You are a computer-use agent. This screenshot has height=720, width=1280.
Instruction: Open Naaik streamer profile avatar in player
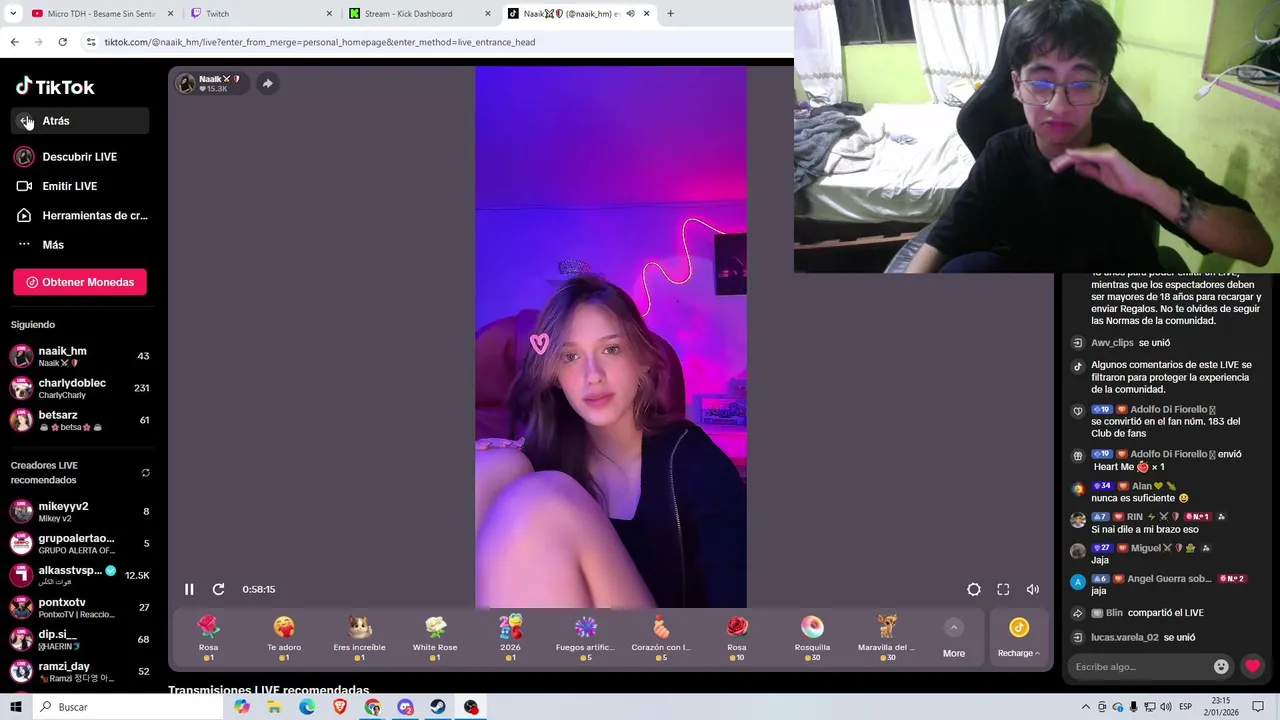click(x=186, y=84)
